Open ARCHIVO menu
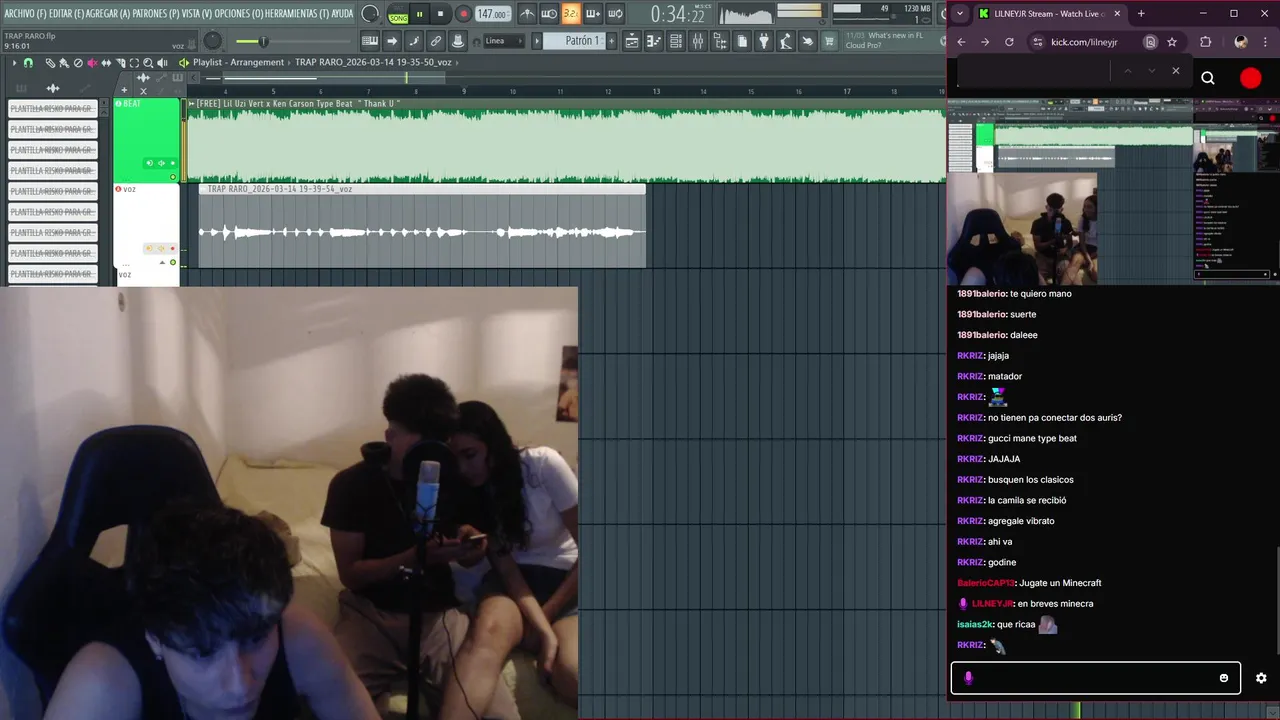The image size is (1280, 720). (25, 13)
